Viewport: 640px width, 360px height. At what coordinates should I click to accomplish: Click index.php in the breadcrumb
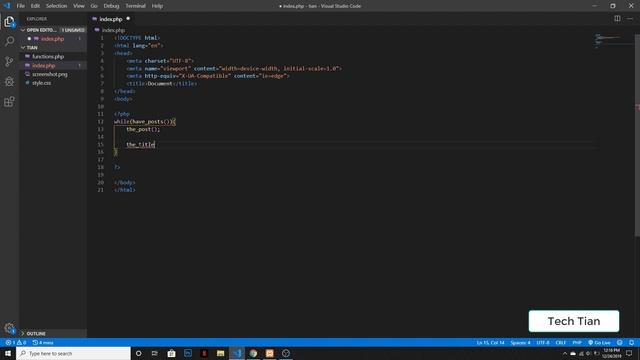113,30
